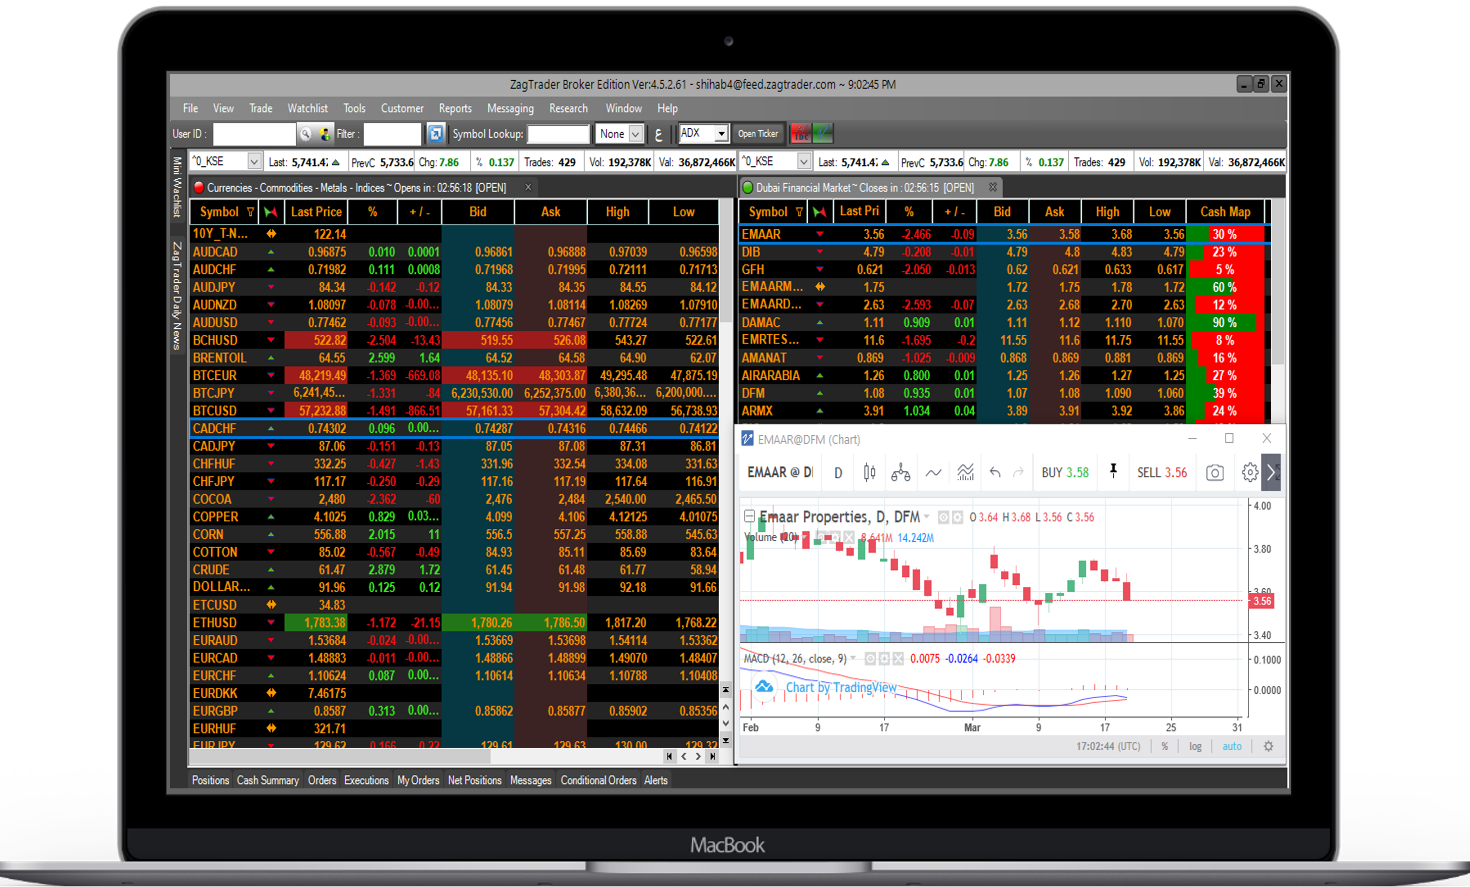The image size is (1470, 887).
Task: Click the Chart by TradingView link
Action: (x=841, y=687)
